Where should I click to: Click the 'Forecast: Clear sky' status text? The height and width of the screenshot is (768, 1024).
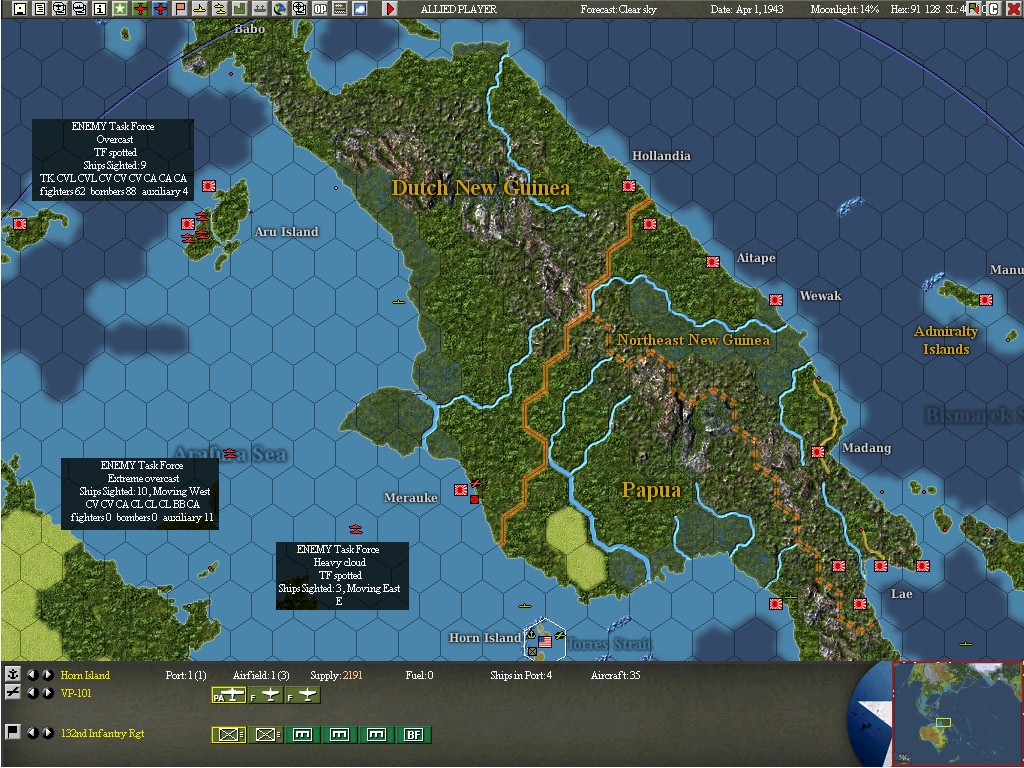[618, 9]
